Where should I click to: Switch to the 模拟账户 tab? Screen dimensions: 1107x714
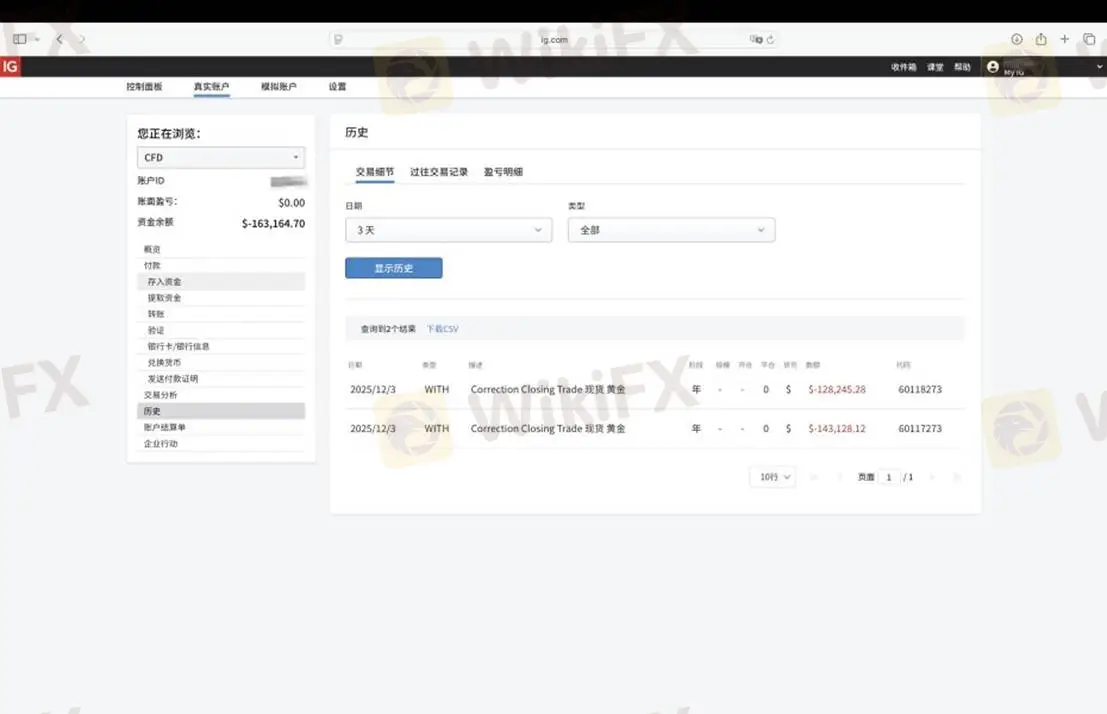pos(279,87)
